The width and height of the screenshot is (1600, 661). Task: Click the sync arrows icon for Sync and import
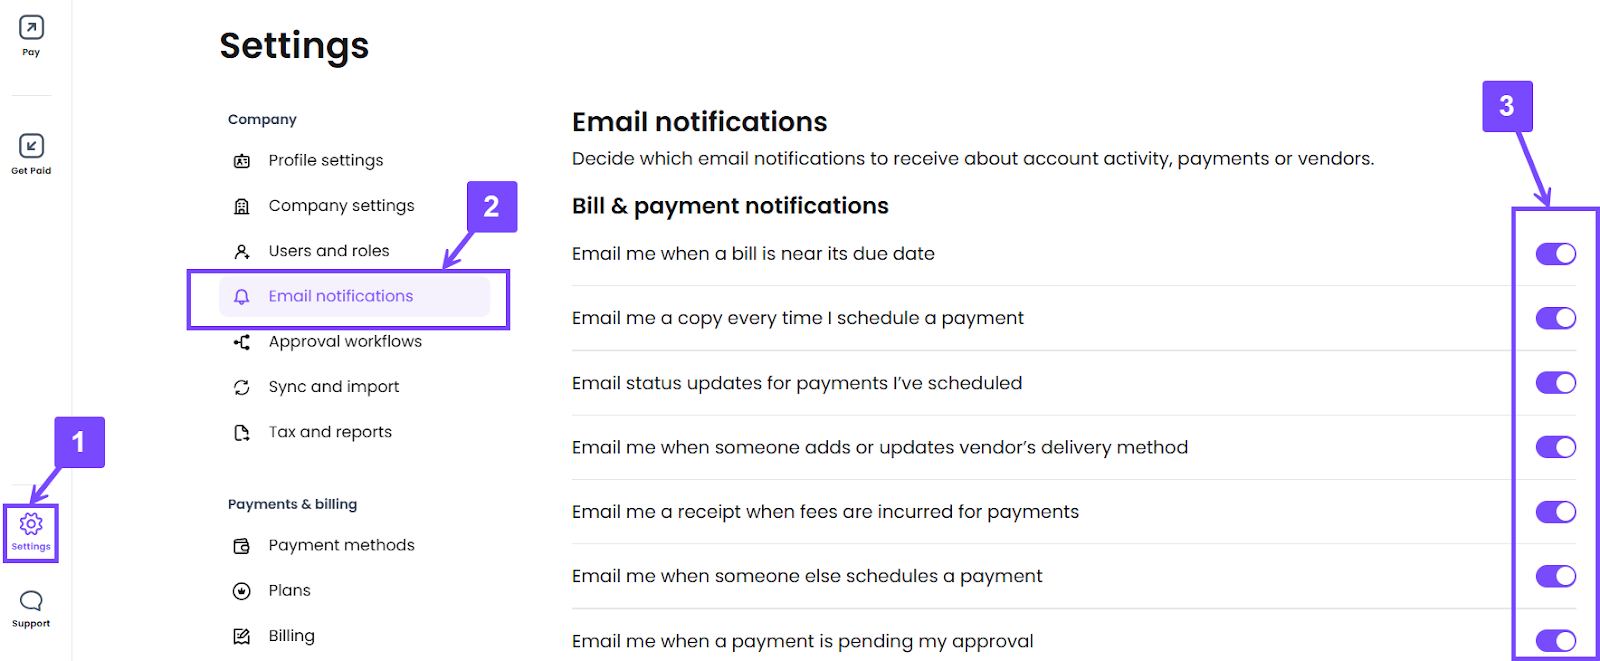tap(241, 386)
